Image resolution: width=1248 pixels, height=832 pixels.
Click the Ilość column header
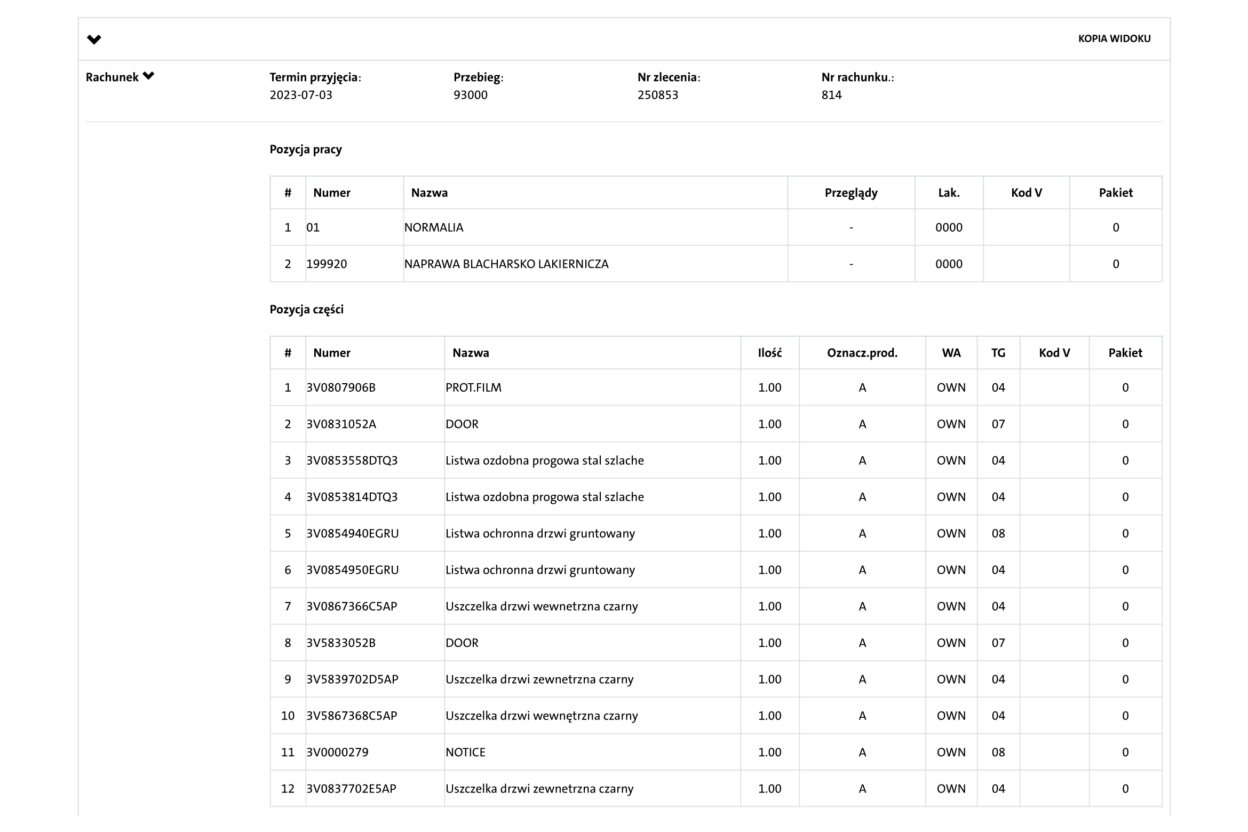point(769,353)
